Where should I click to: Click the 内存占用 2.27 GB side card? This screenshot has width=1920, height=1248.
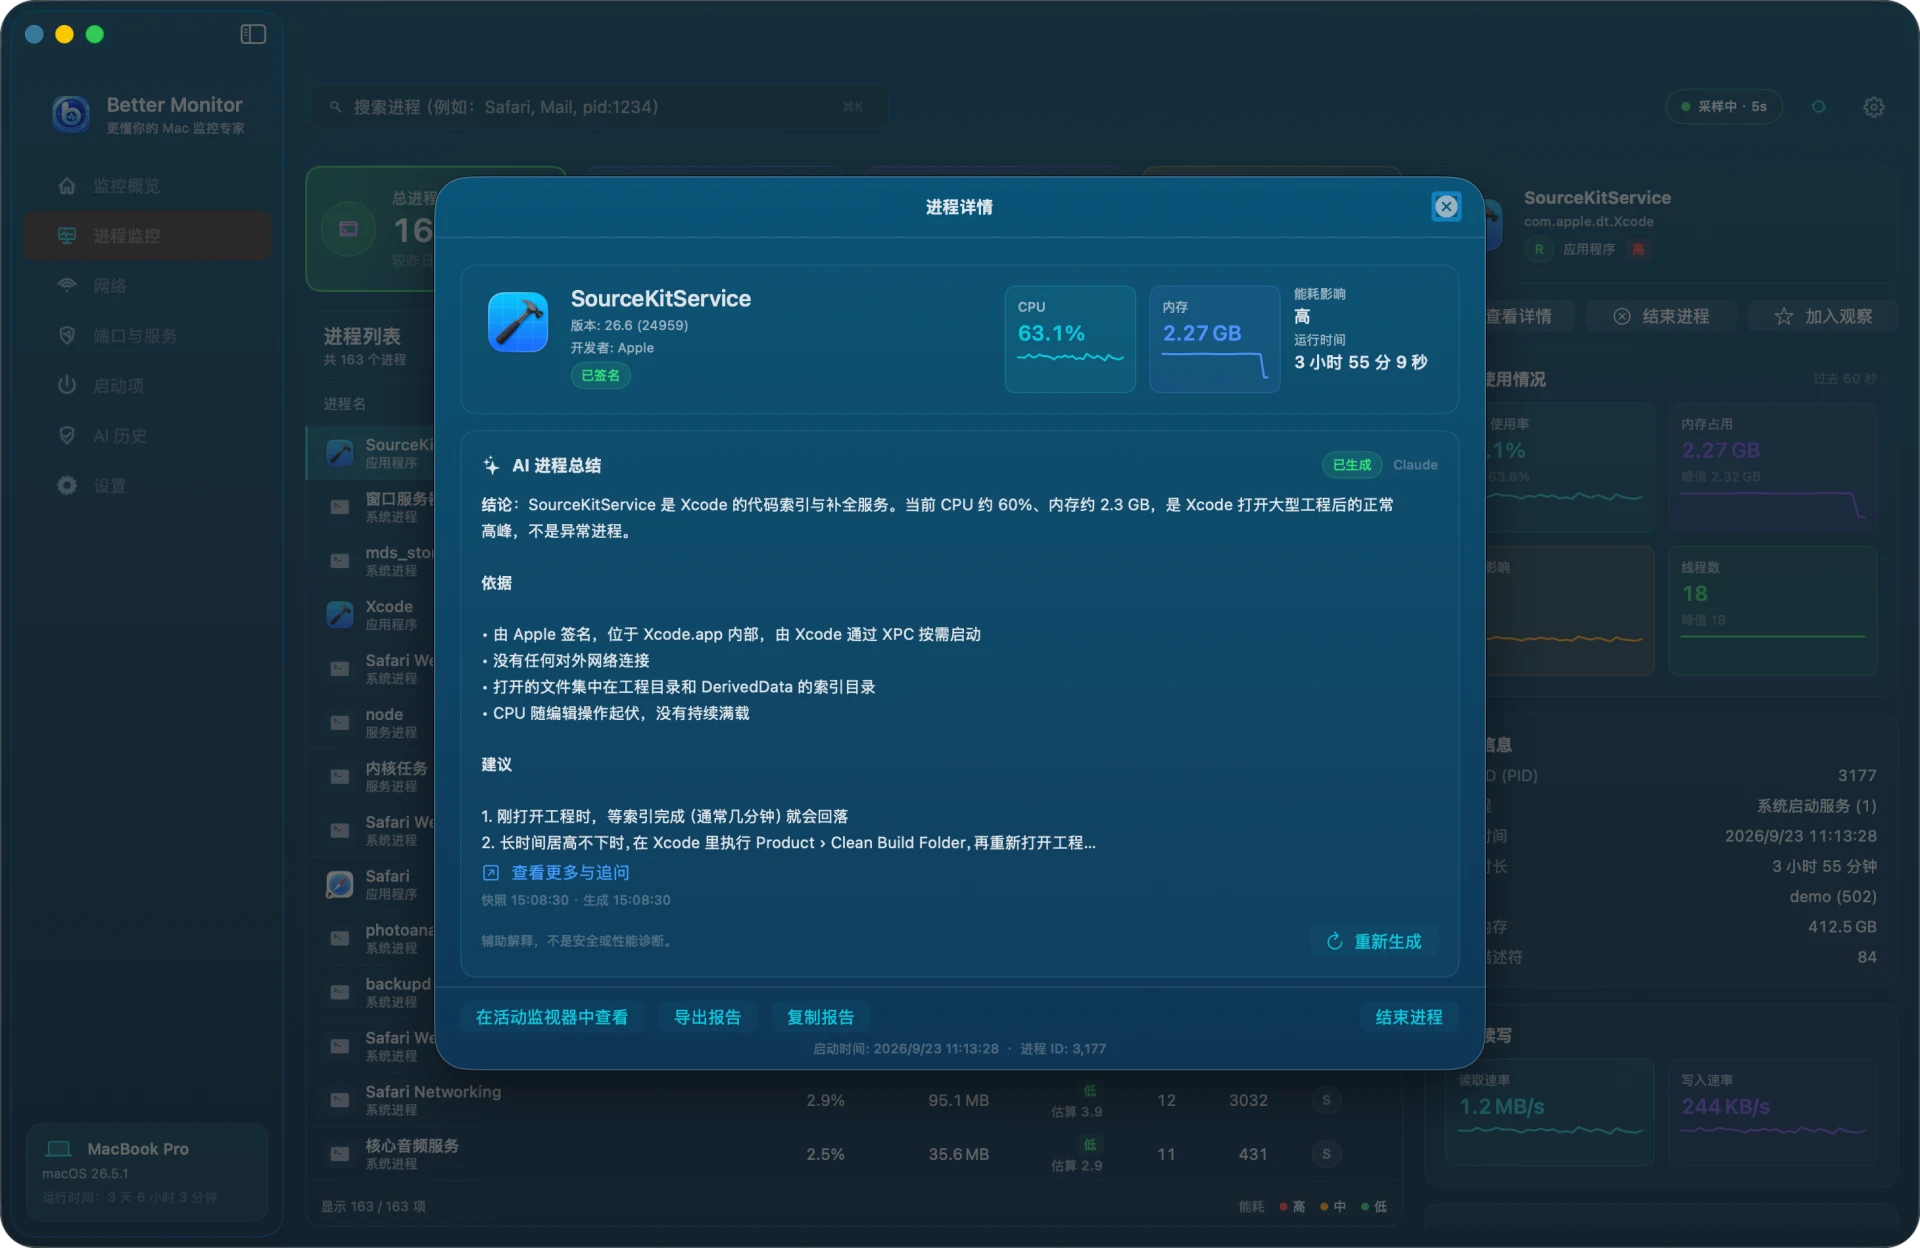click(1773, 467)
